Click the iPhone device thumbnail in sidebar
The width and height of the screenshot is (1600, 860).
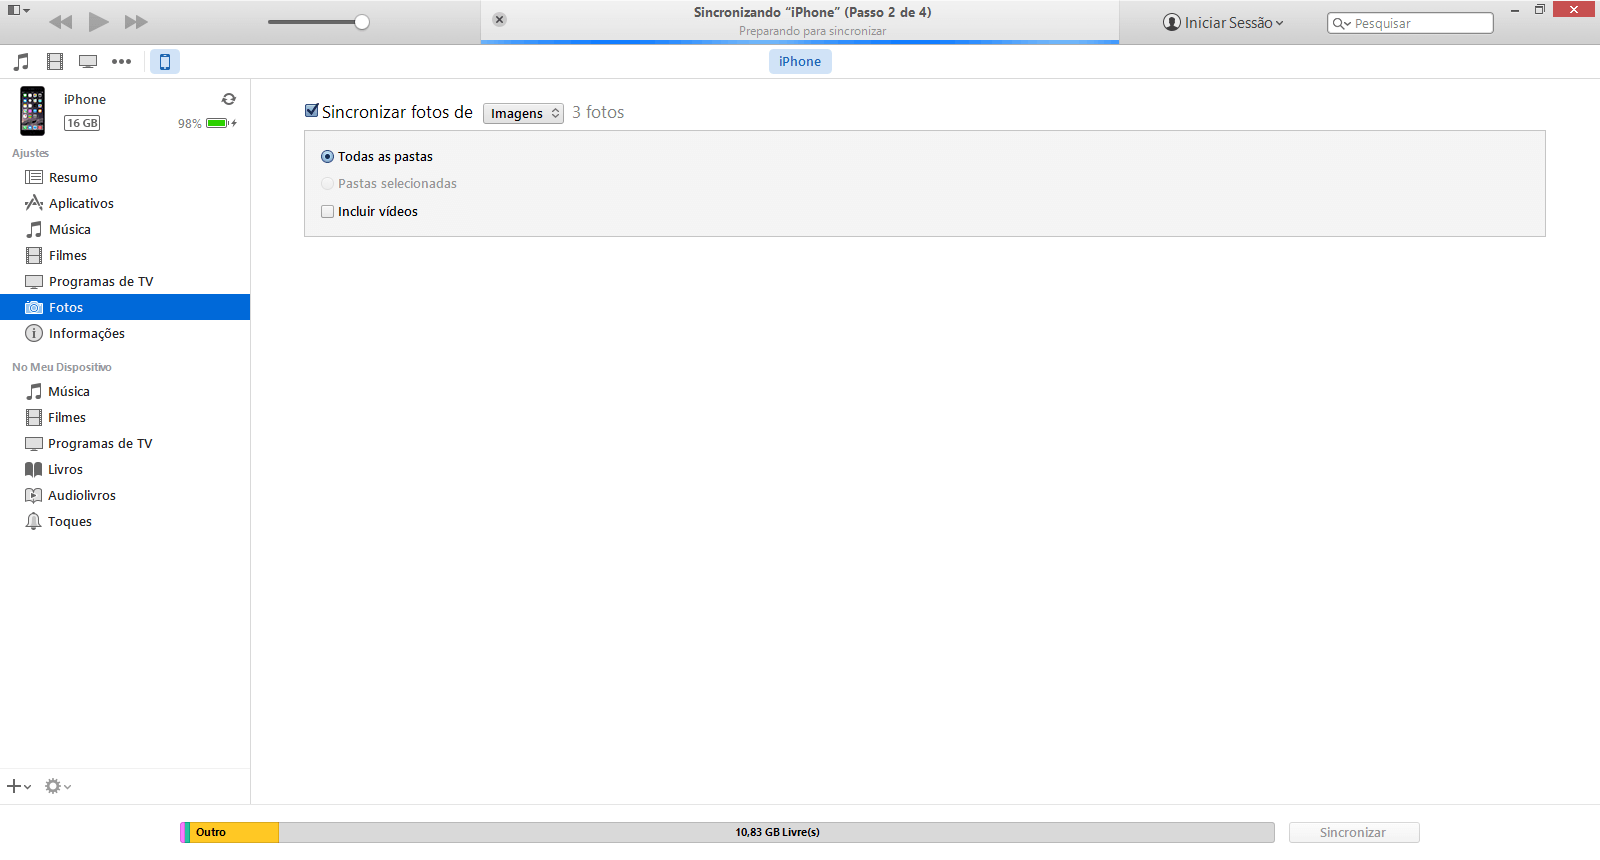click(33, 111)
